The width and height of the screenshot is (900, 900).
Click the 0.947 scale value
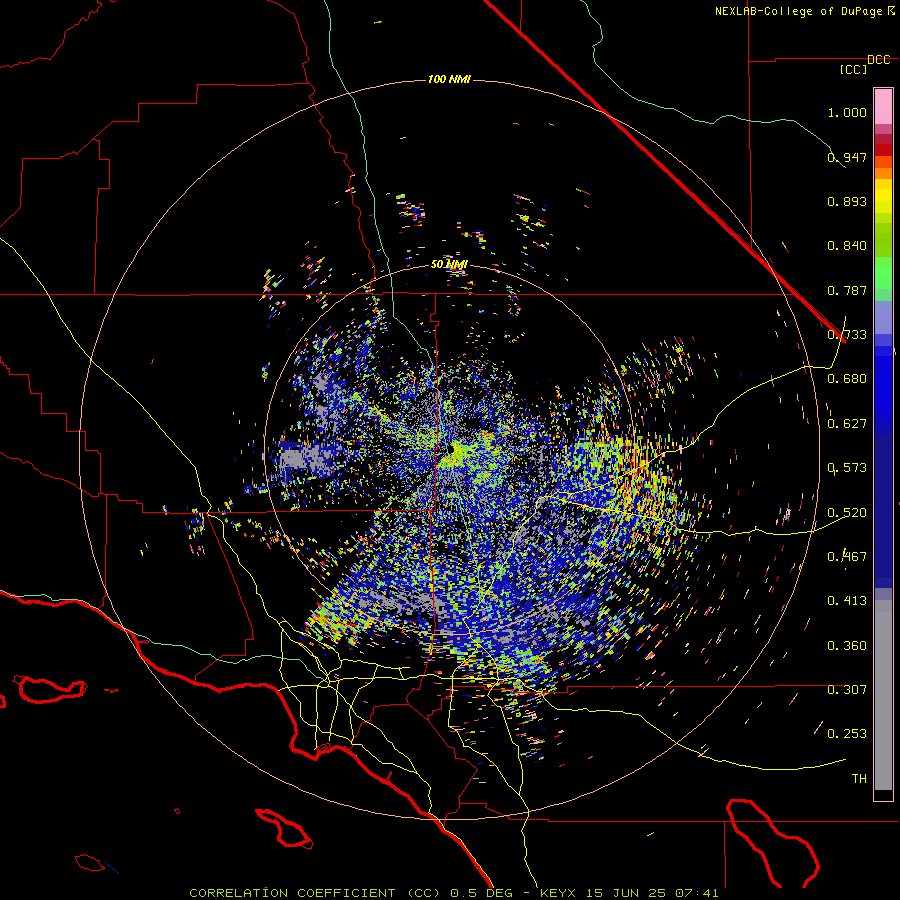tap(847, 157)
